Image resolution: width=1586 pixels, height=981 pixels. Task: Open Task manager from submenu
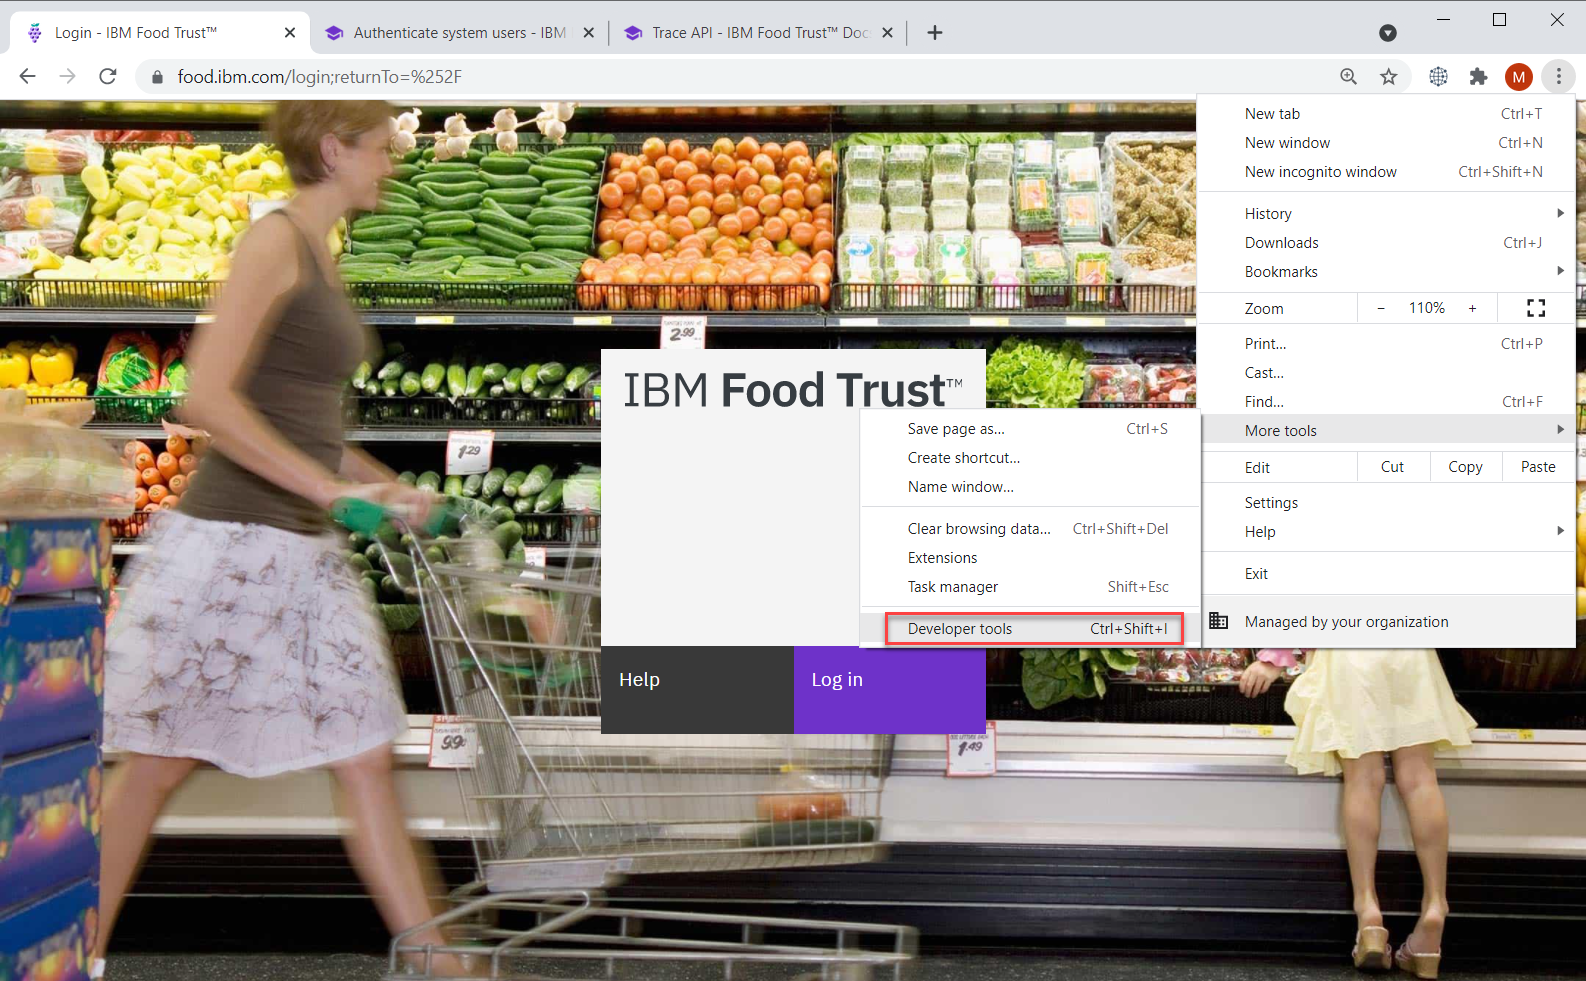[x=1030, y=587]
